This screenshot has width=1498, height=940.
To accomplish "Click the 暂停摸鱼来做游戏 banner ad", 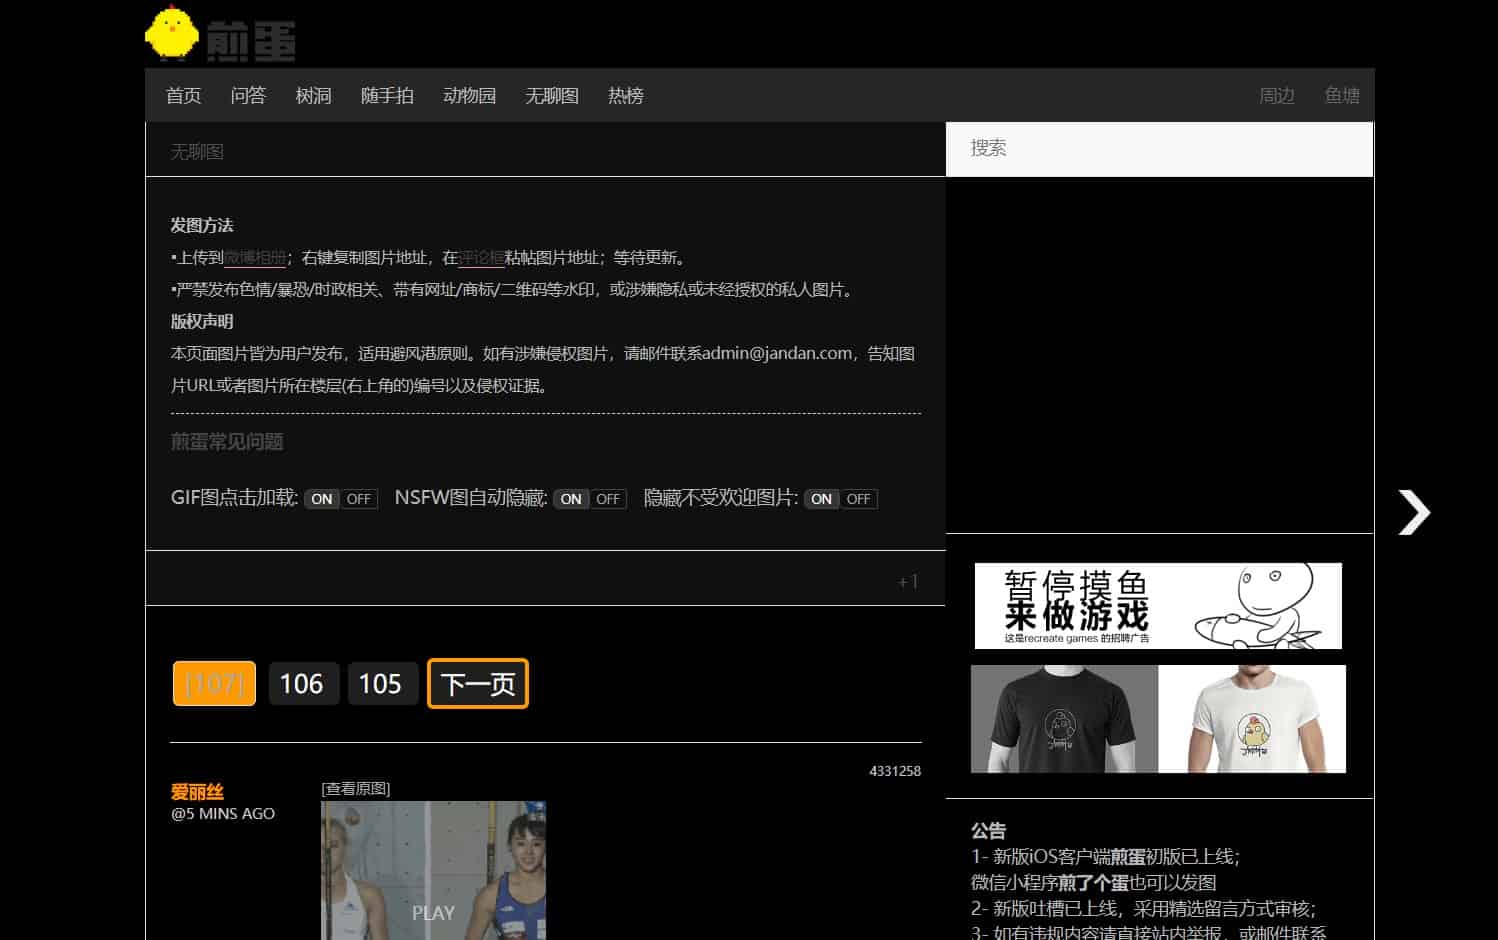I will point(1158,606).
